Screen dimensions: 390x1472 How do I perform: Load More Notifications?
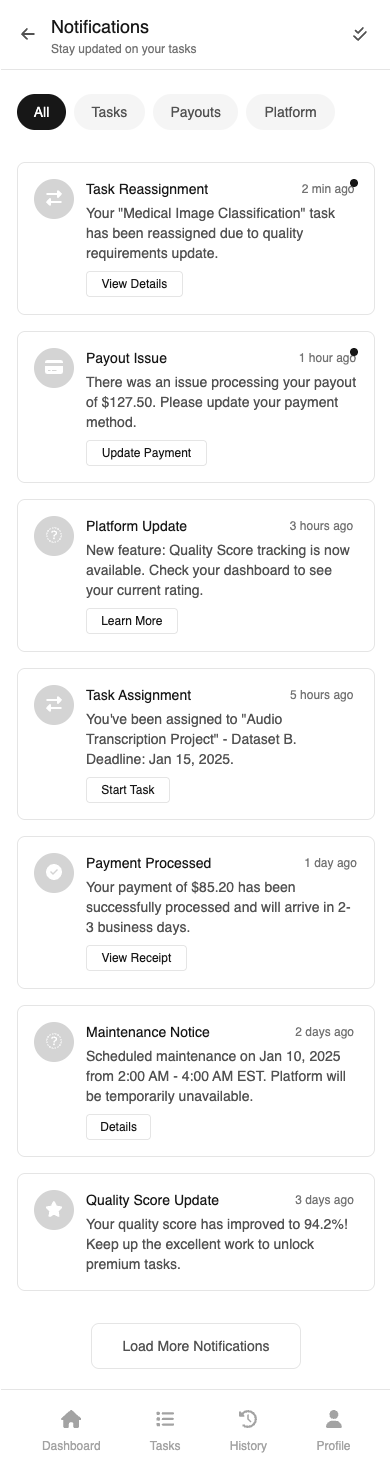tap(196, 1346)
